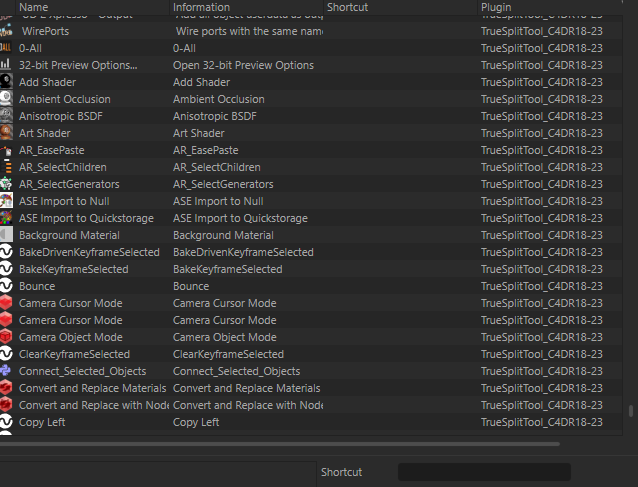Click the Background Material icon

point(6,235)
